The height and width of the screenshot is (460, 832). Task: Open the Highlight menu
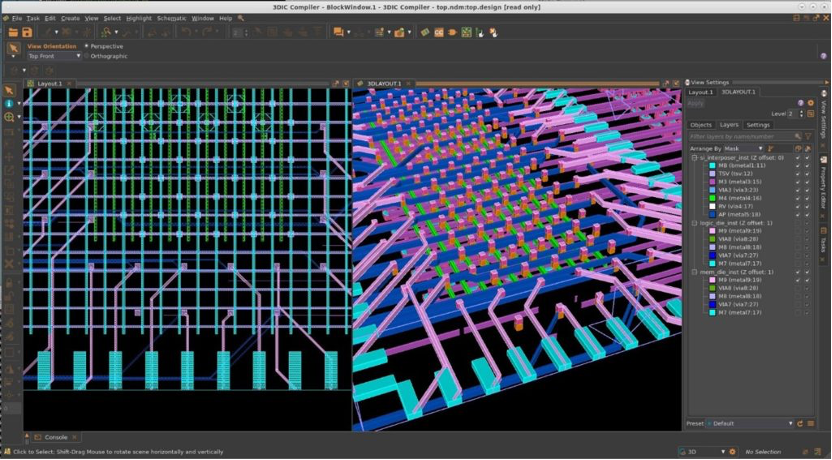click(139, 18)
